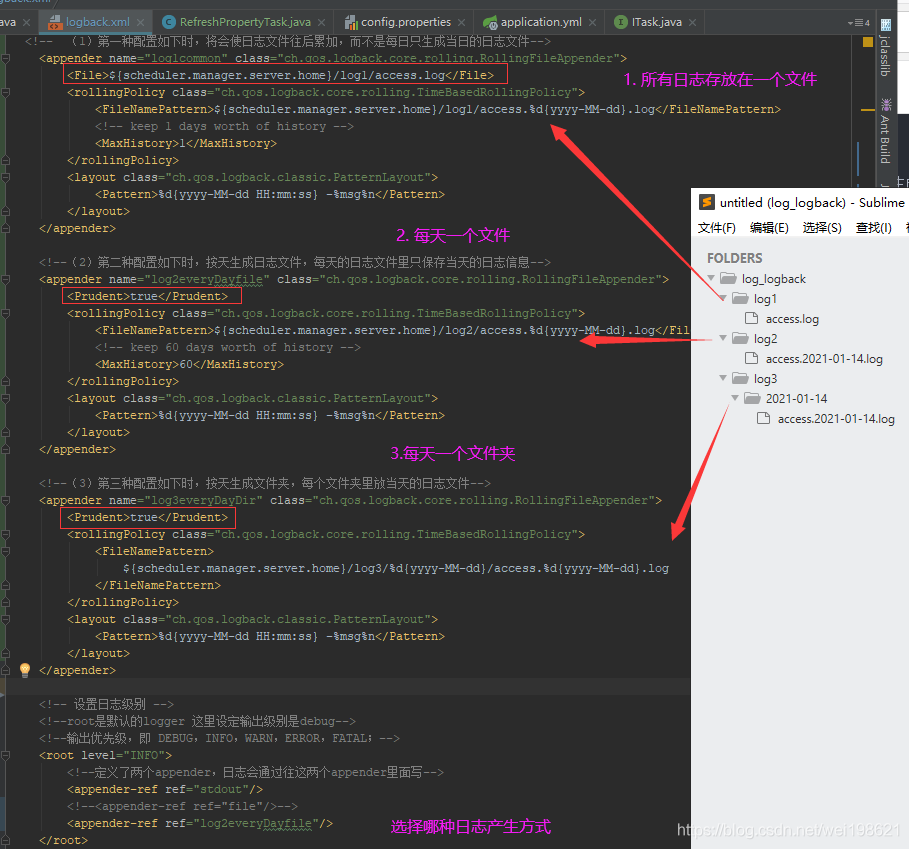This screenshot has width=909, height=849.
Task: Click the <MaxHistory>60</MaxHistory> line
Action: (x=189, y=365)
